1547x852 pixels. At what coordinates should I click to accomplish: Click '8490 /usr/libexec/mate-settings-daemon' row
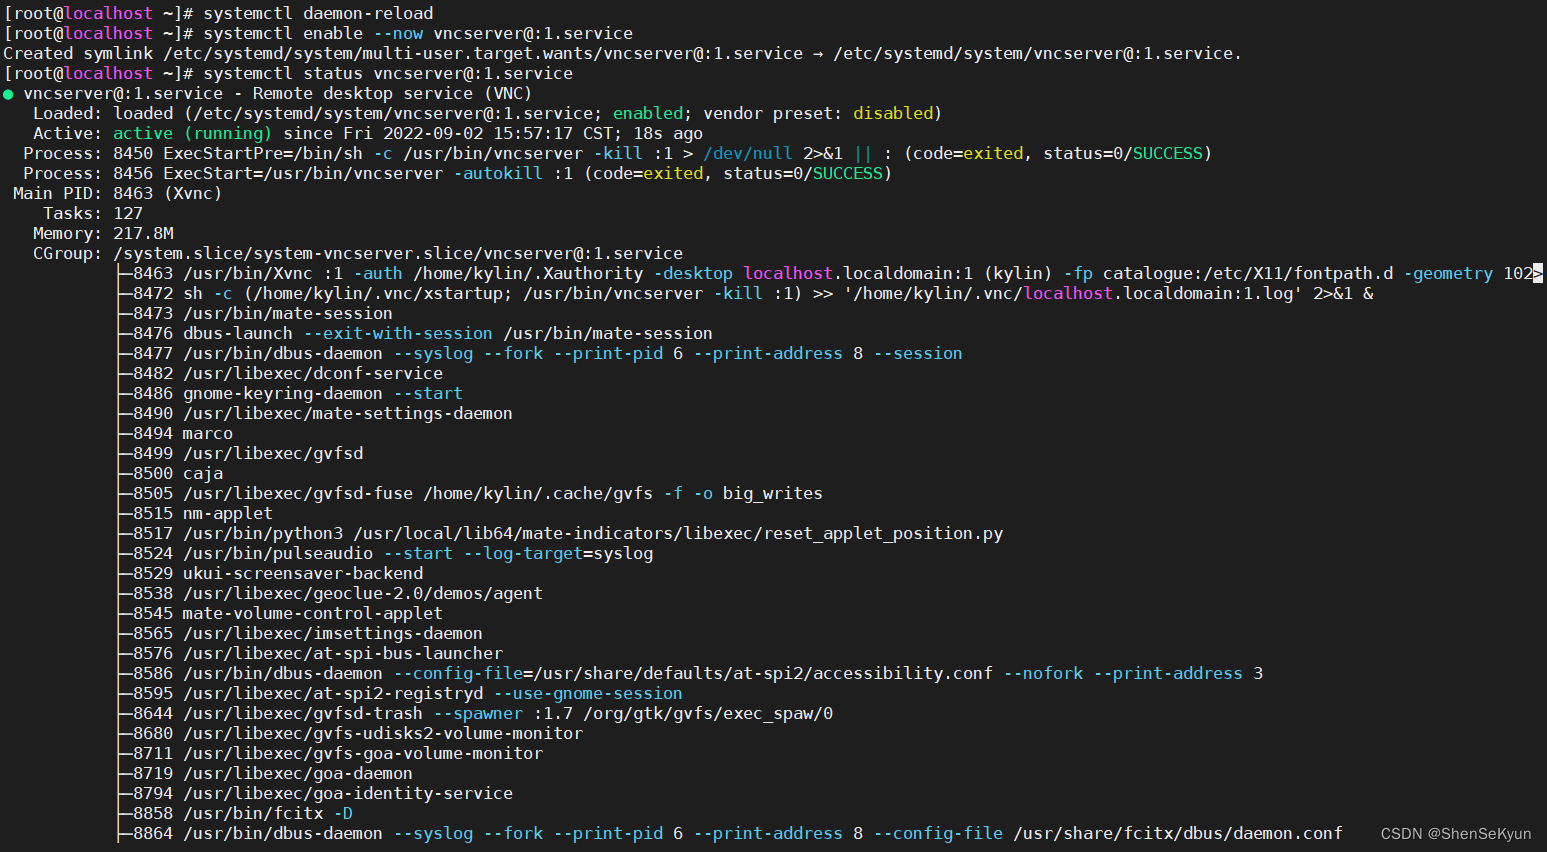tap(315, 413)
